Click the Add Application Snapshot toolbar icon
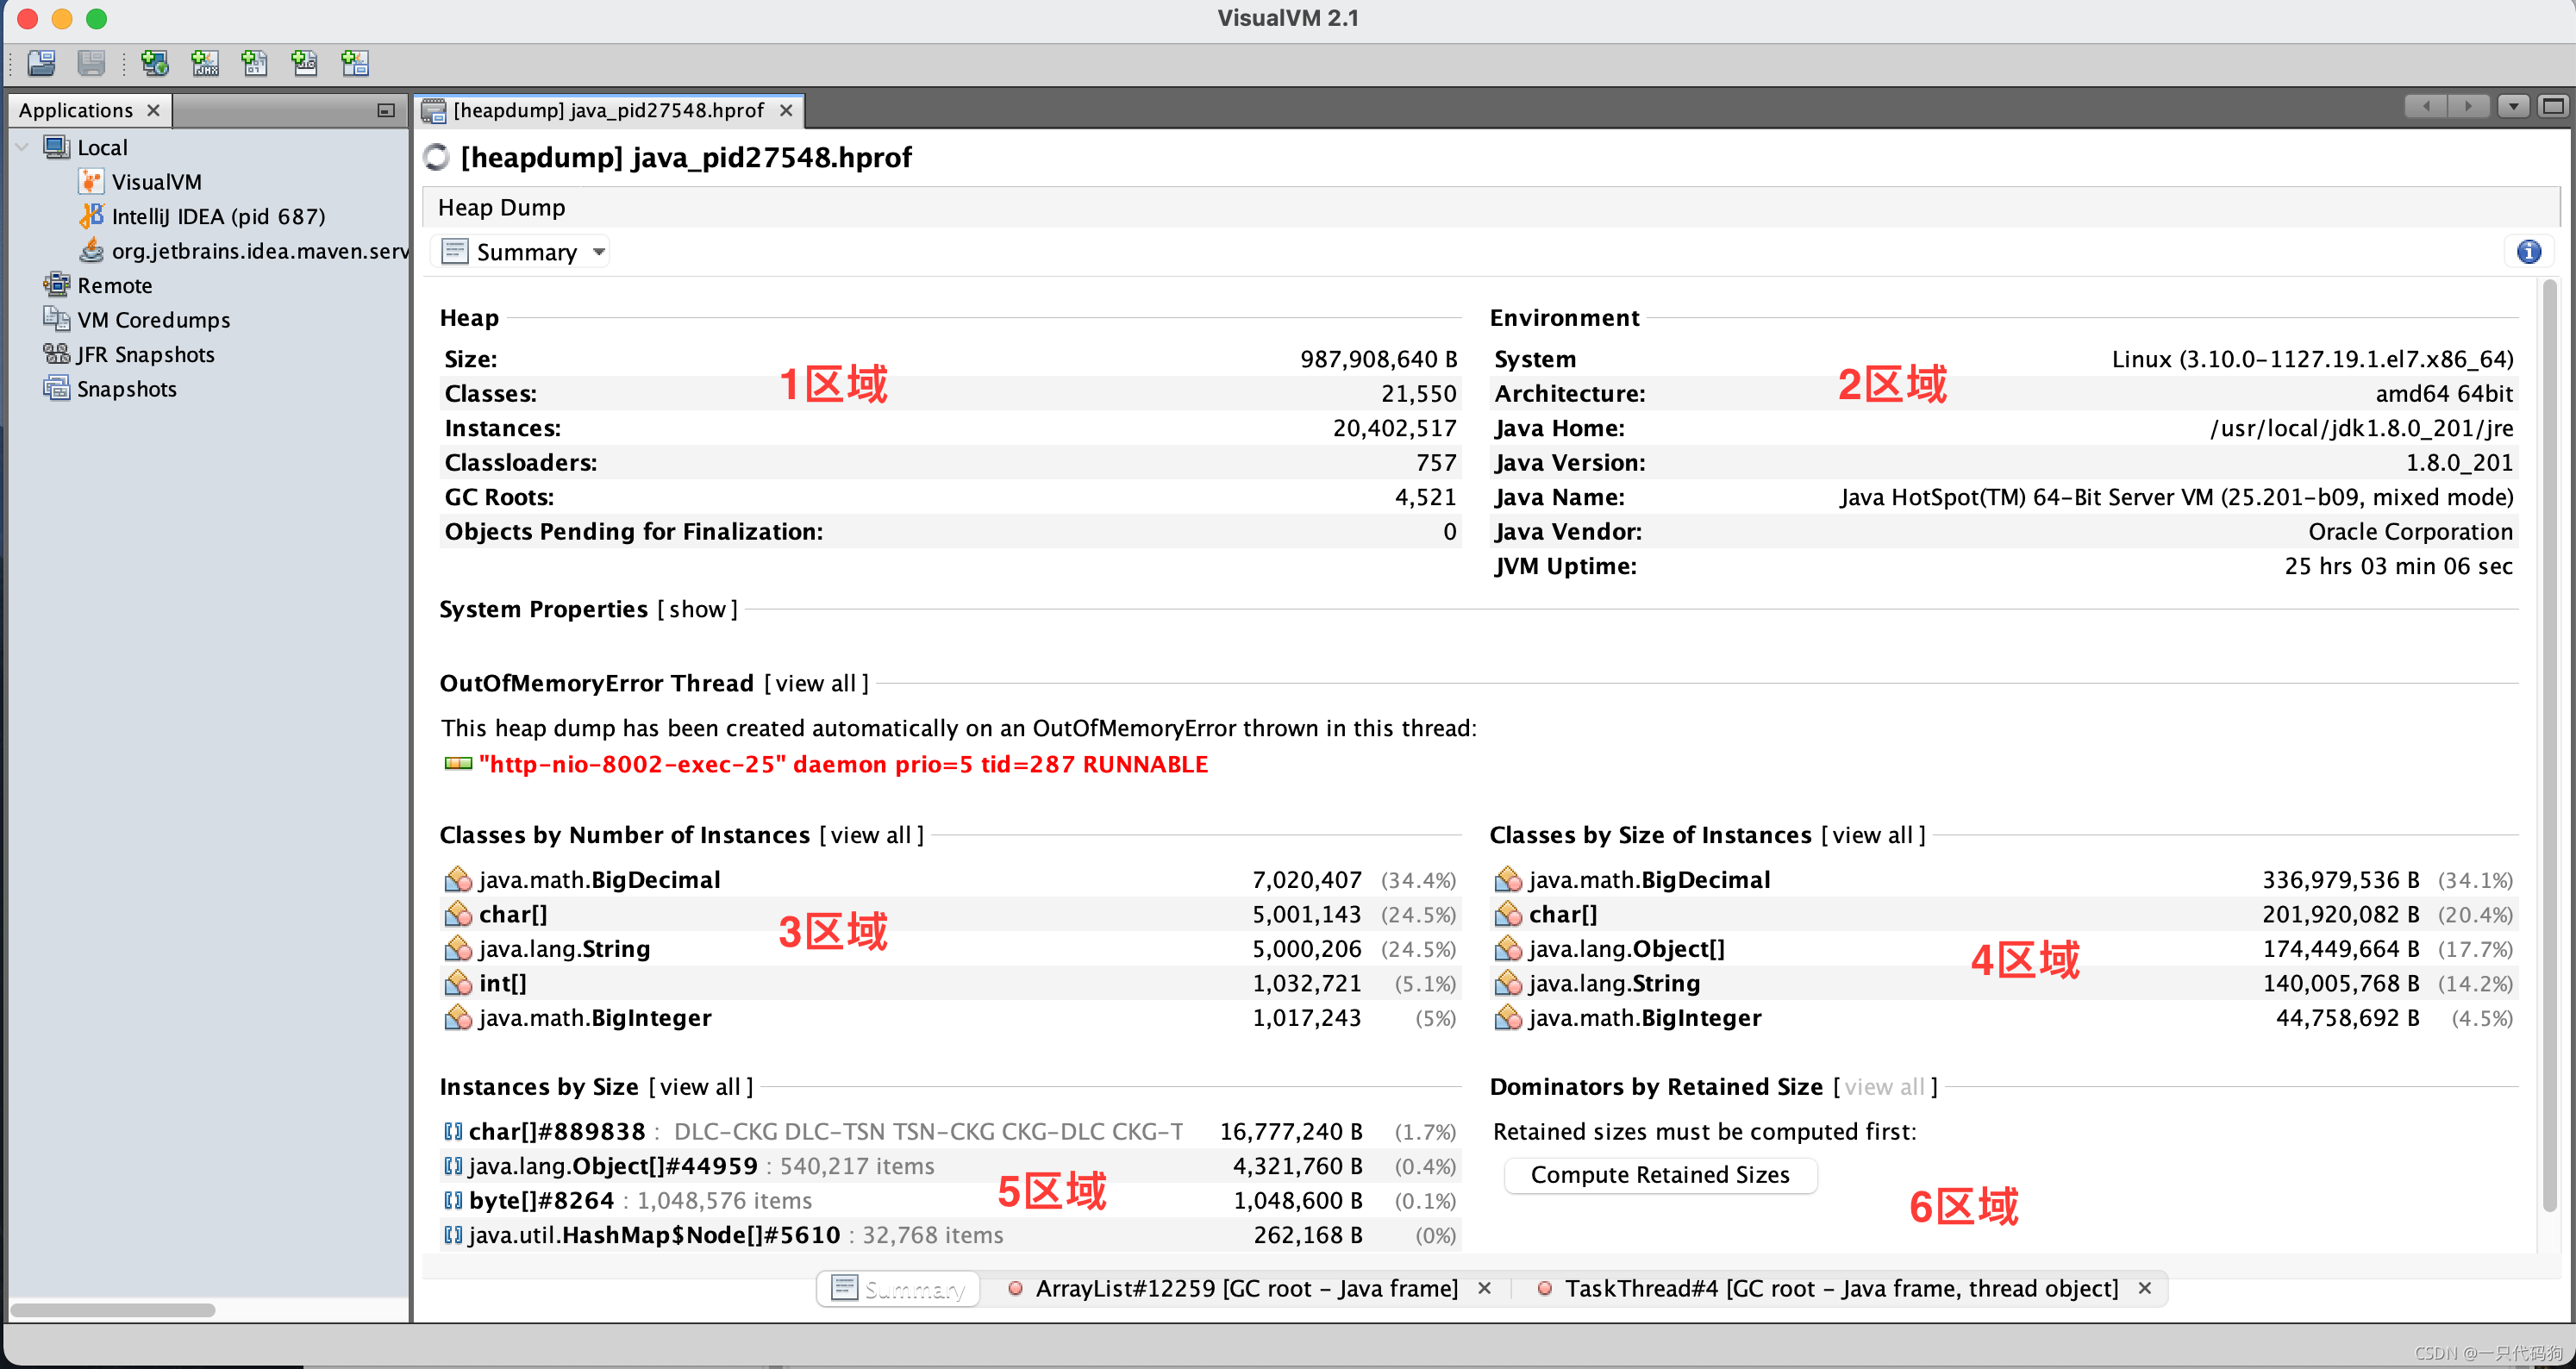Viewport: 2576px width, 1369px height. (355, 63)
